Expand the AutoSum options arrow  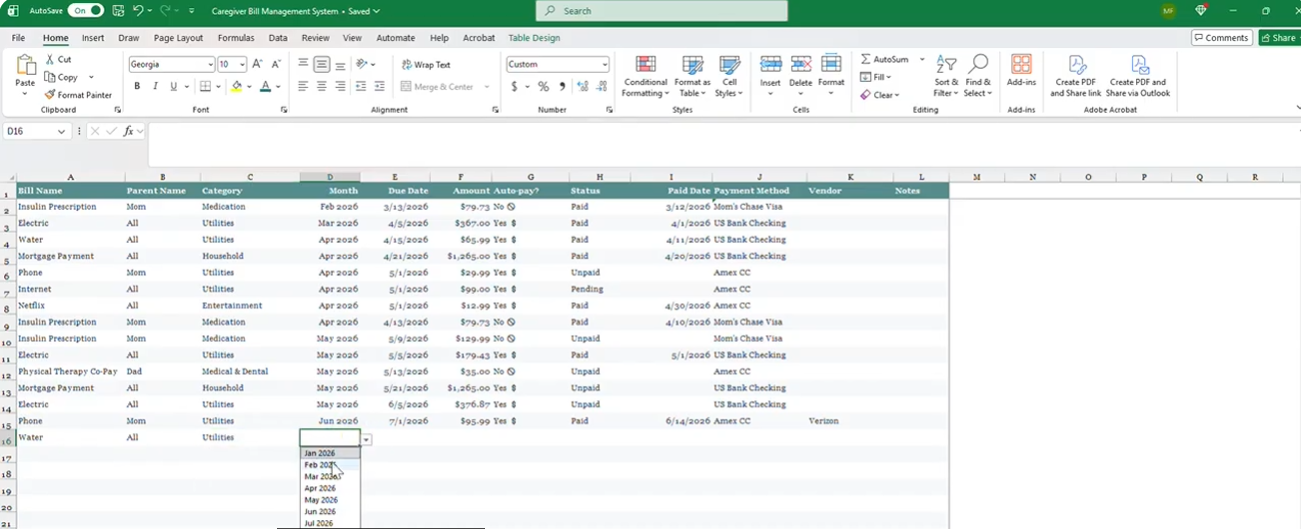tap(922, 59)
